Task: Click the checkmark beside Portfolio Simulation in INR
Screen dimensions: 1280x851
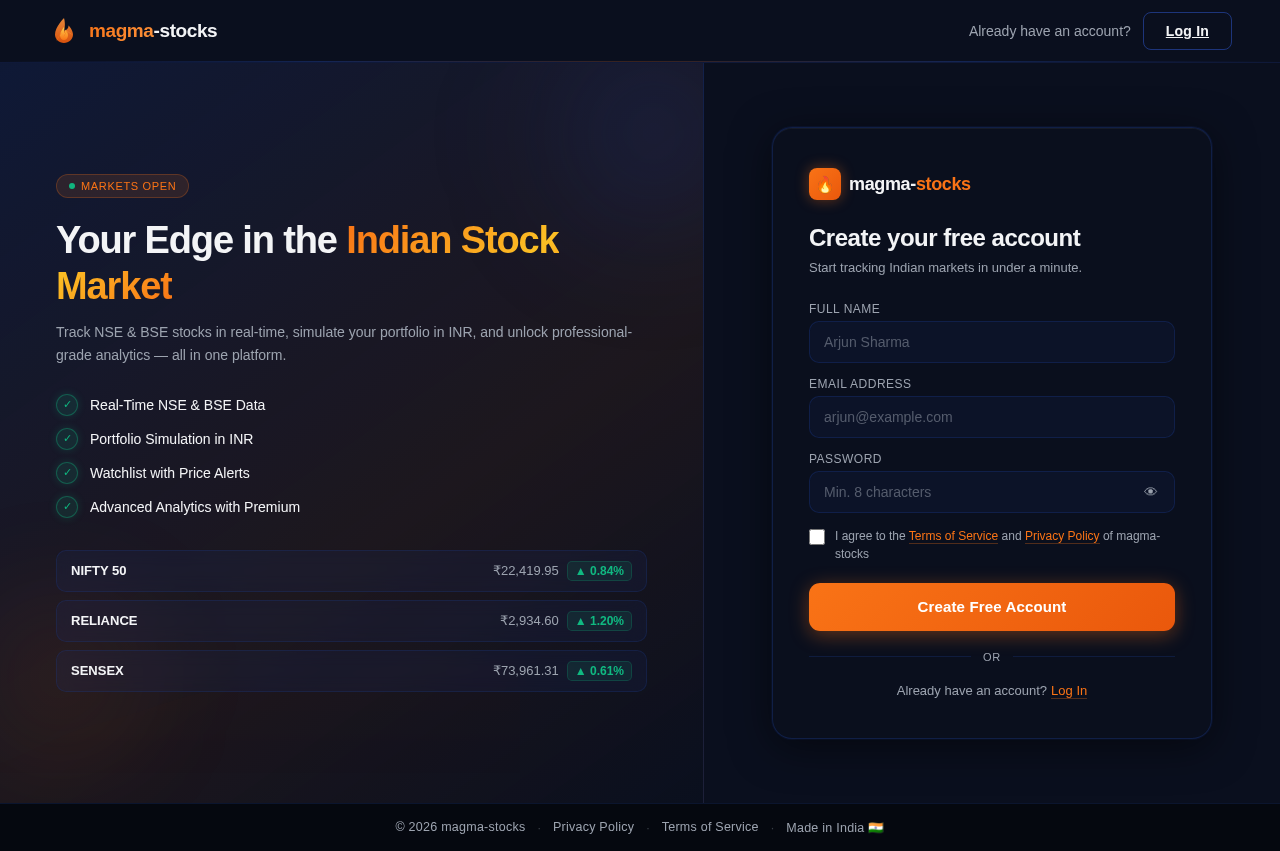Action: (67, 437)
